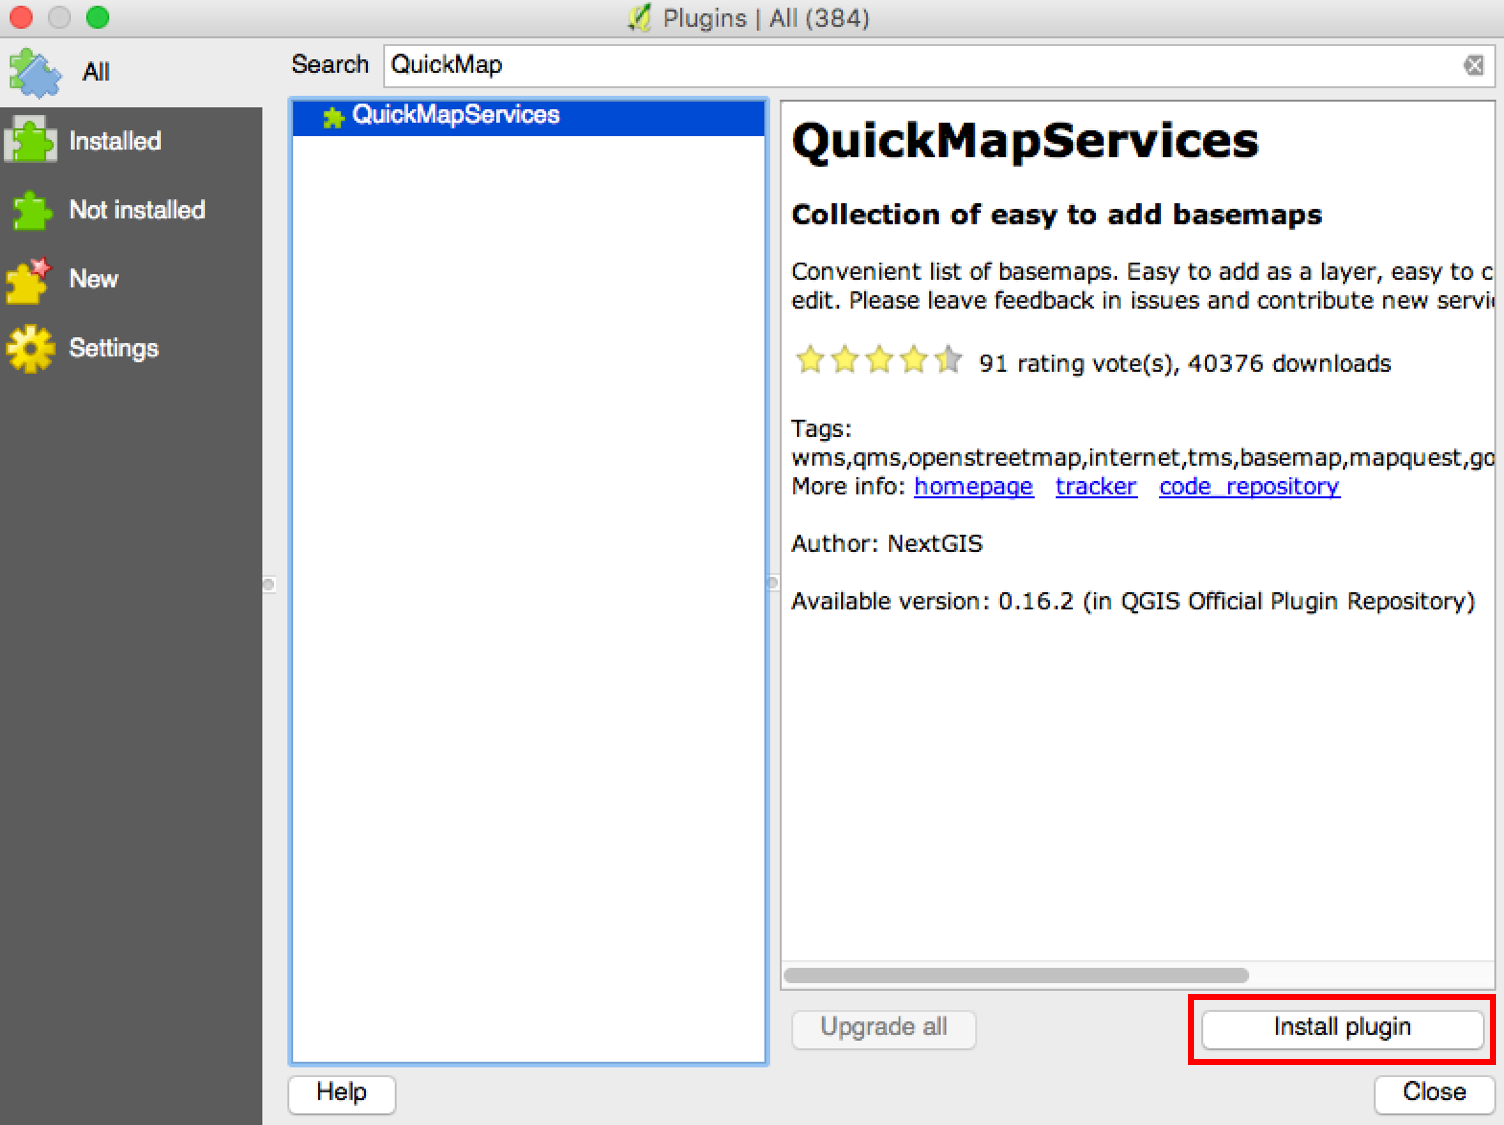This screenshot has height=1125, width=1504.
Task: Click the star rating for QuickMapServices
Action: pos(879,360)
